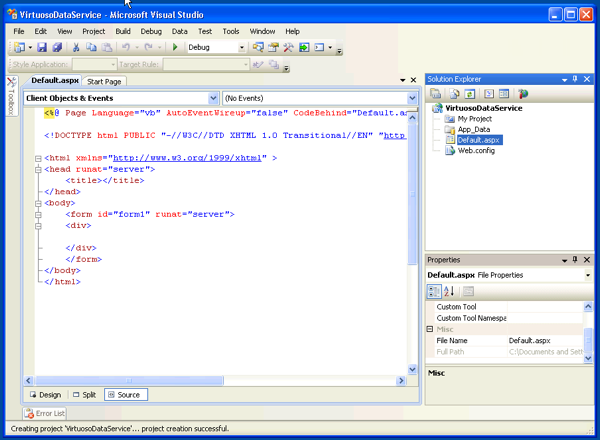Toggle Alphabetical sort in Properties panel
Image resolution: width=600 pixels, height=440 pixels.
[448, 291]
